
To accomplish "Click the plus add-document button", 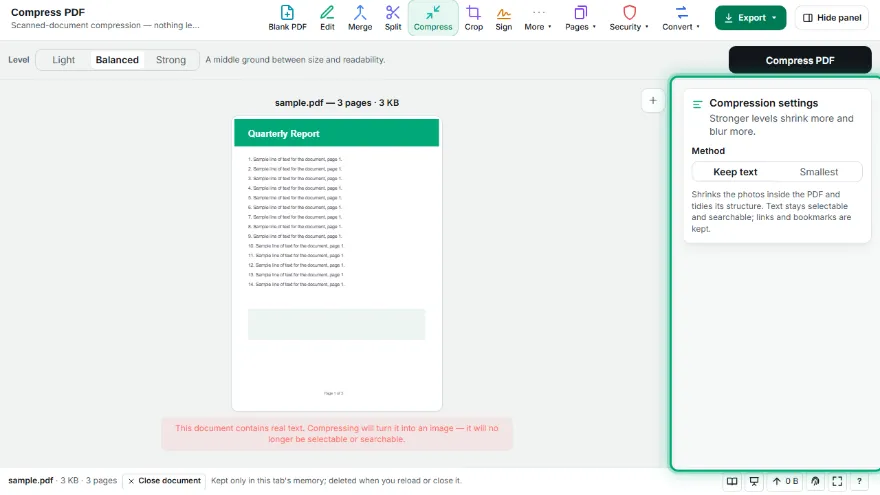I will pos(653,100).
